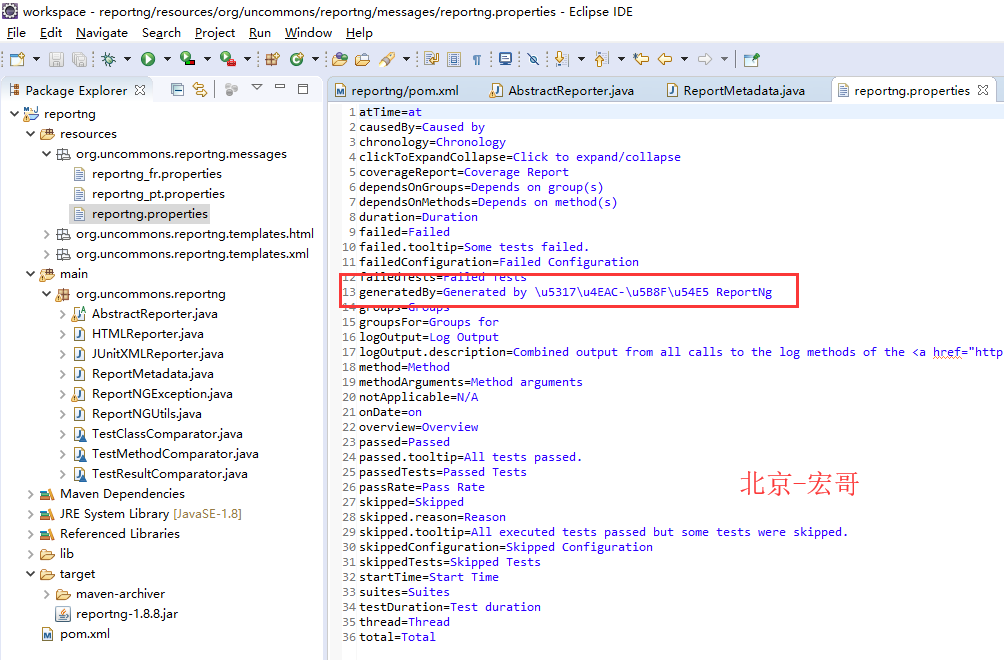Select reportng-1.8.8.jar in target folder
The width and height of the screenshot is (1004, 660).
tap(127, 614)
